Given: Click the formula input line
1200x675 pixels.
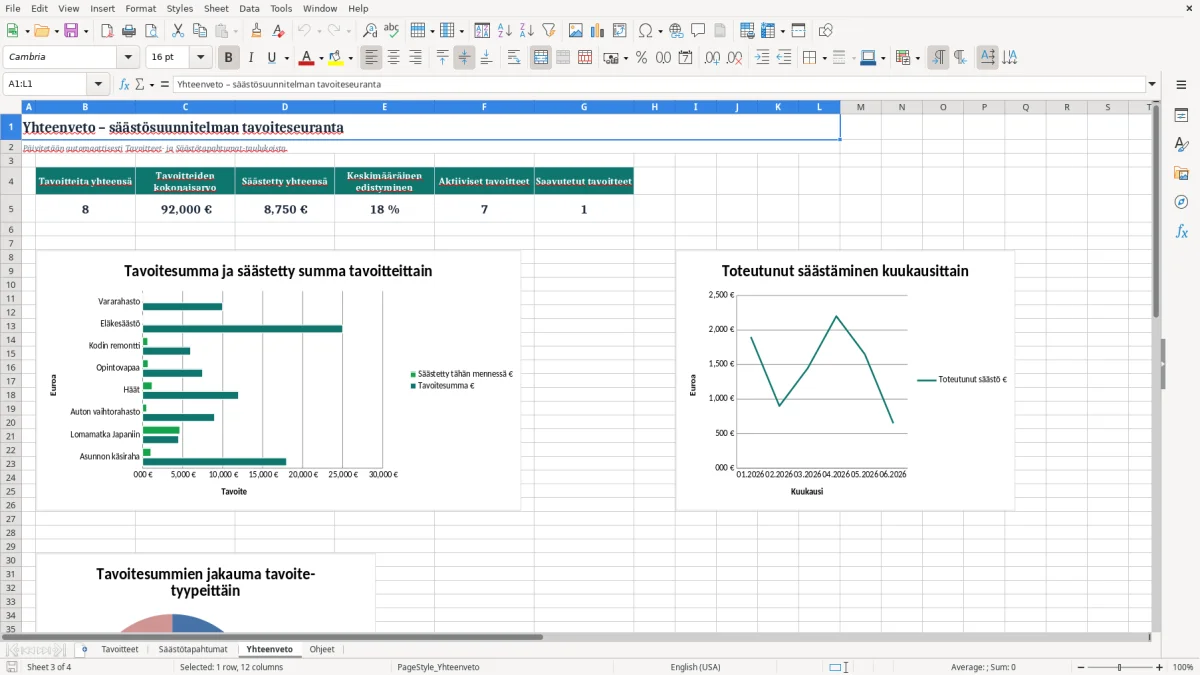Looking at the screenshot, I should [x=658, y=84].
